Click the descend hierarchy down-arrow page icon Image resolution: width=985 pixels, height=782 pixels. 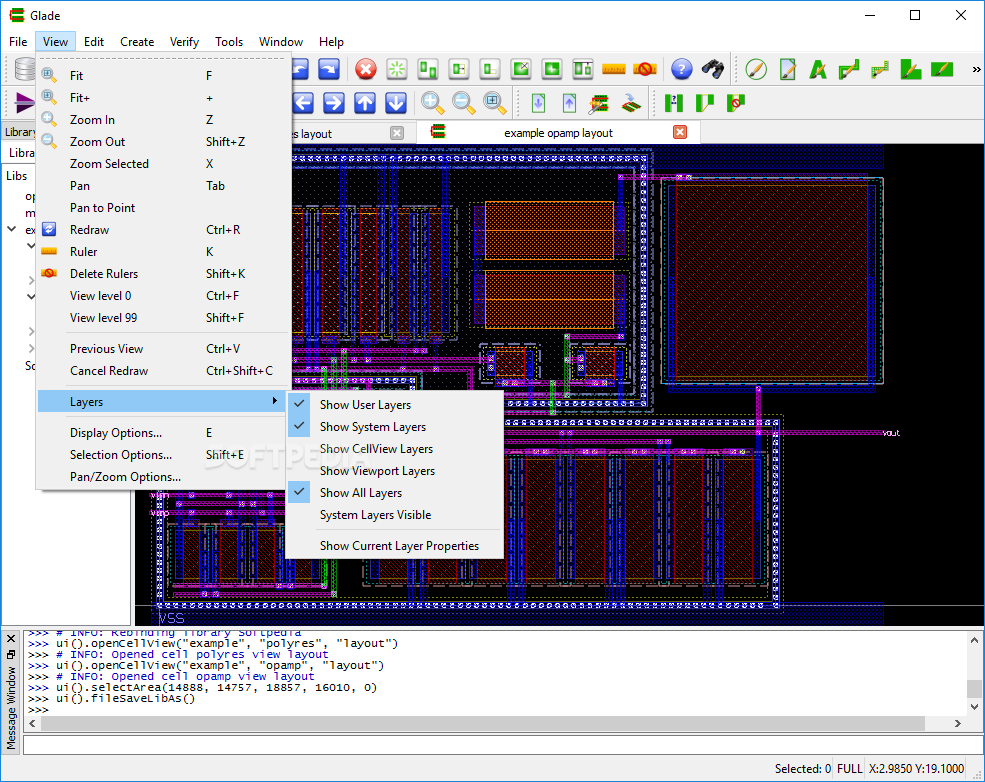(x=538, y=102)
